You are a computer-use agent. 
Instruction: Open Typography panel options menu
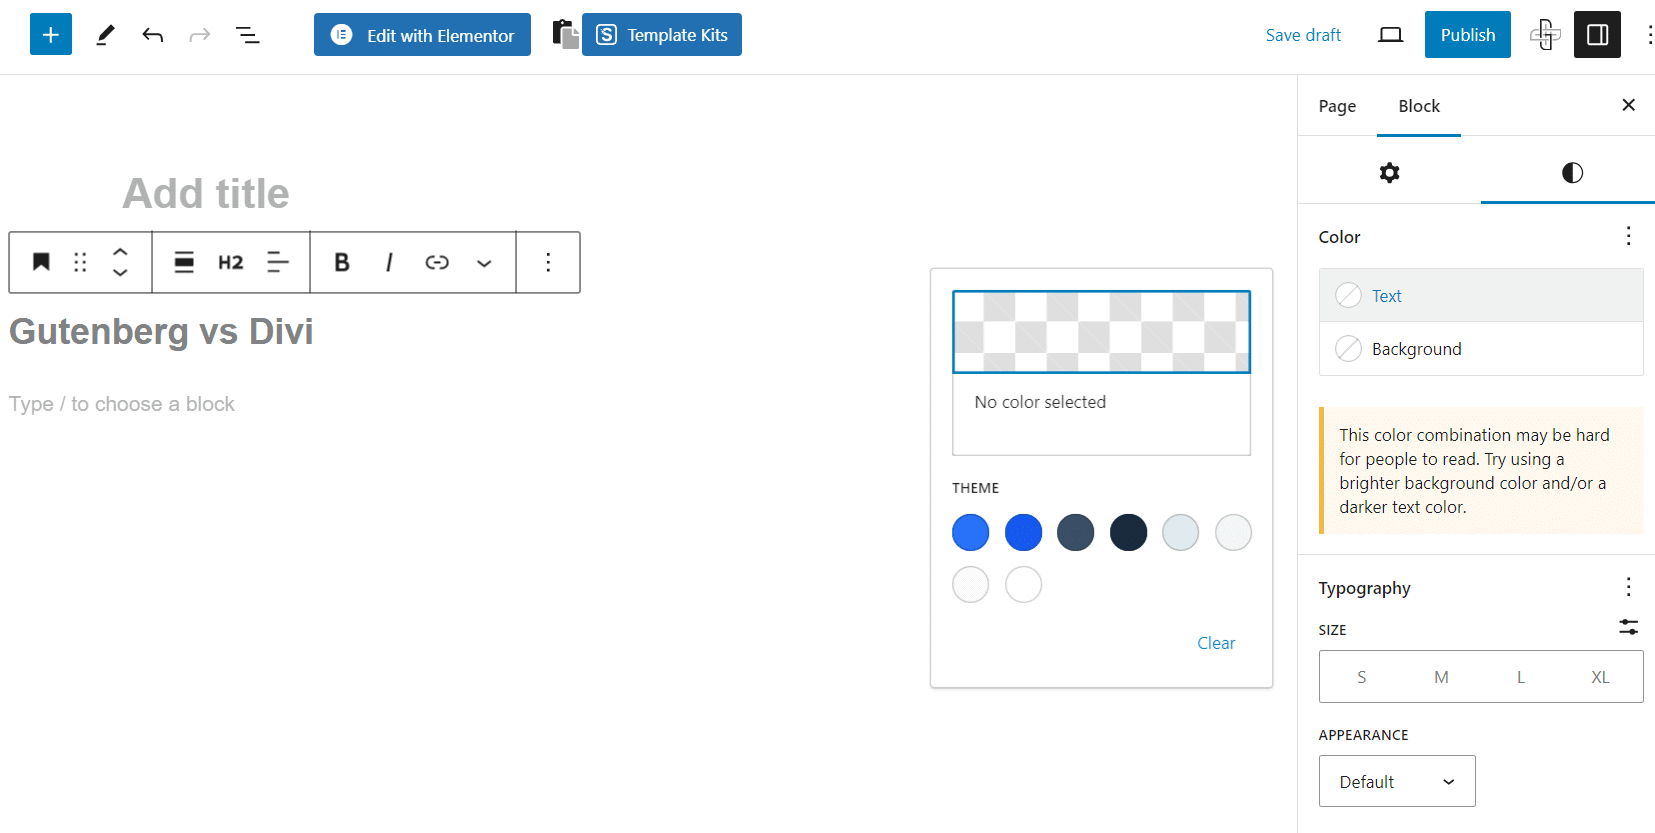pos(1628,586)
